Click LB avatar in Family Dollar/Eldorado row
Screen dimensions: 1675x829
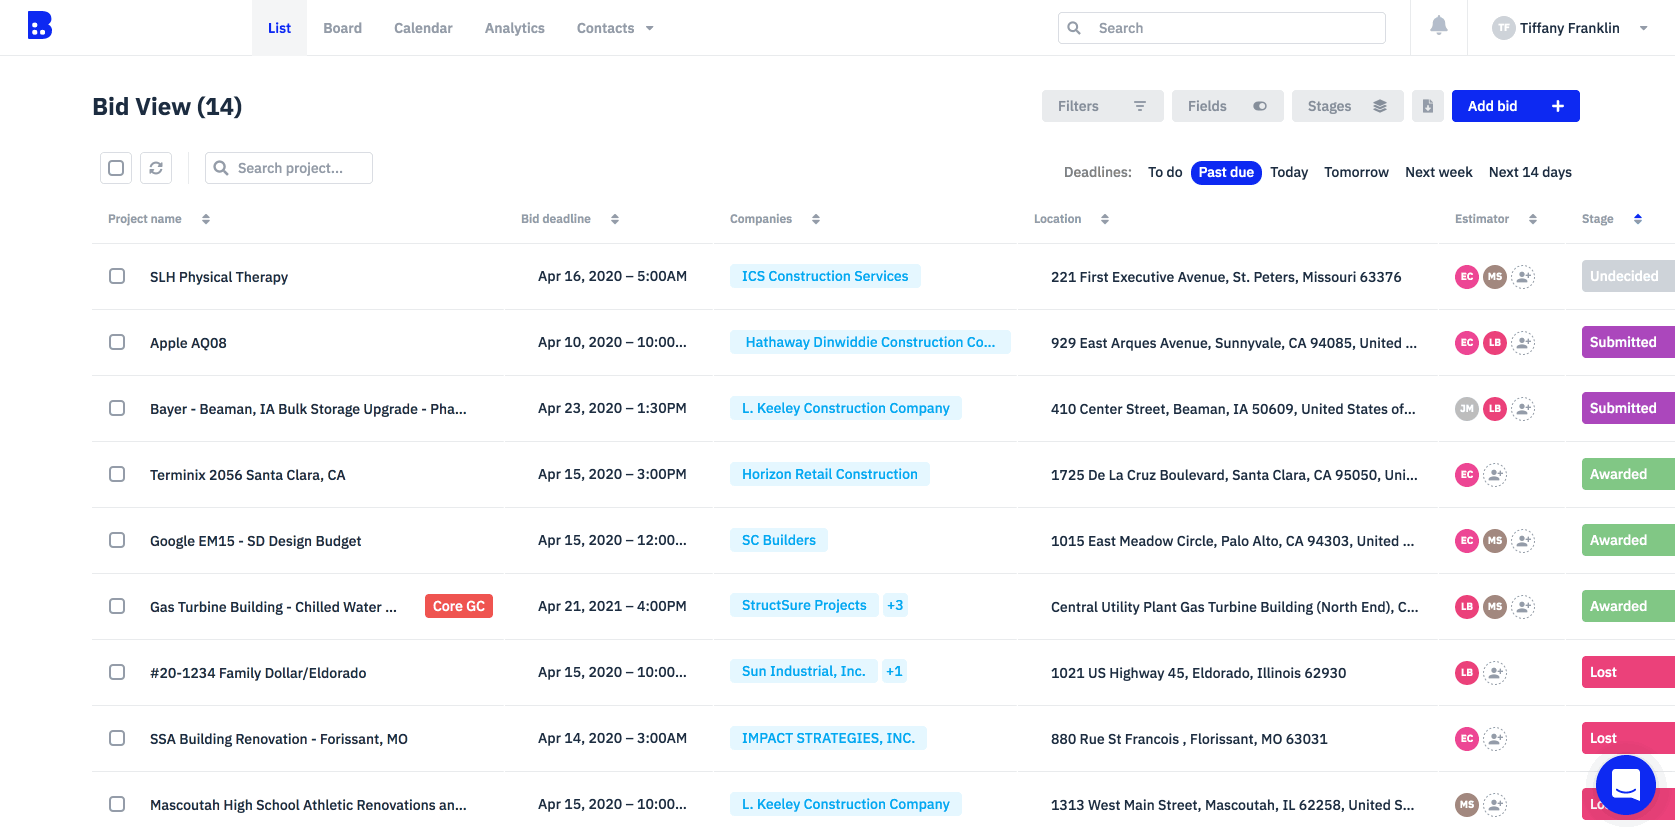(x=1467, y=673)
